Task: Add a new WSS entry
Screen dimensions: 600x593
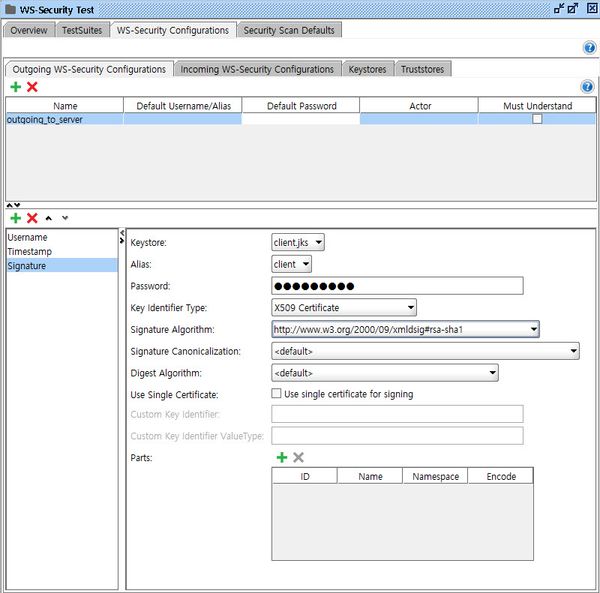Action: tap(16, 218)
